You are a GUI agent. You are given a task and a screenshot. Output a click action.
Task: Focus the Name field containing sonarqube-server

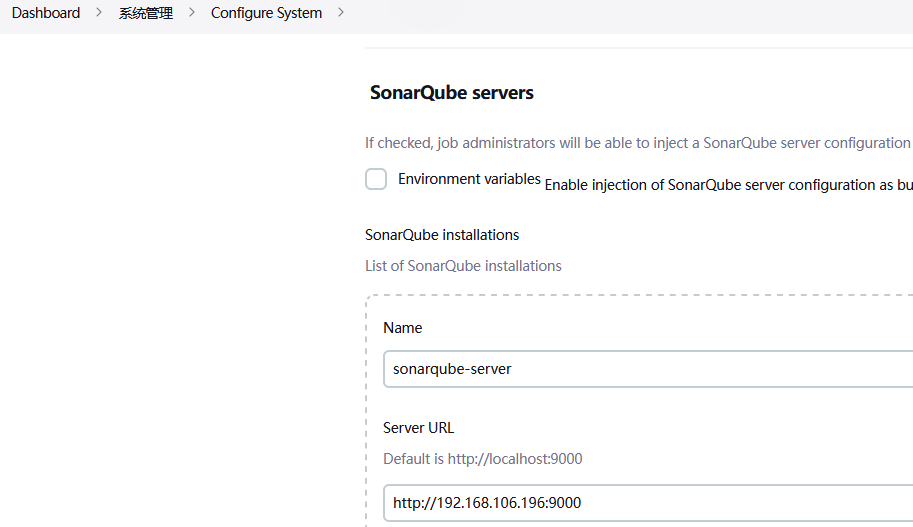pos(640,369)
